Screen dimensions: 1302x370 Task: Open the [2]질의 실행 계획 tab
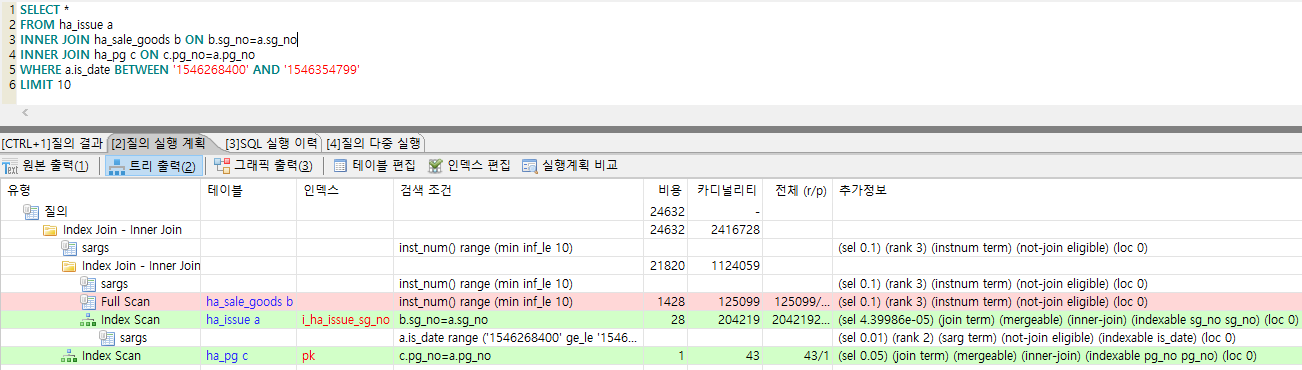(x=159, y=143)
